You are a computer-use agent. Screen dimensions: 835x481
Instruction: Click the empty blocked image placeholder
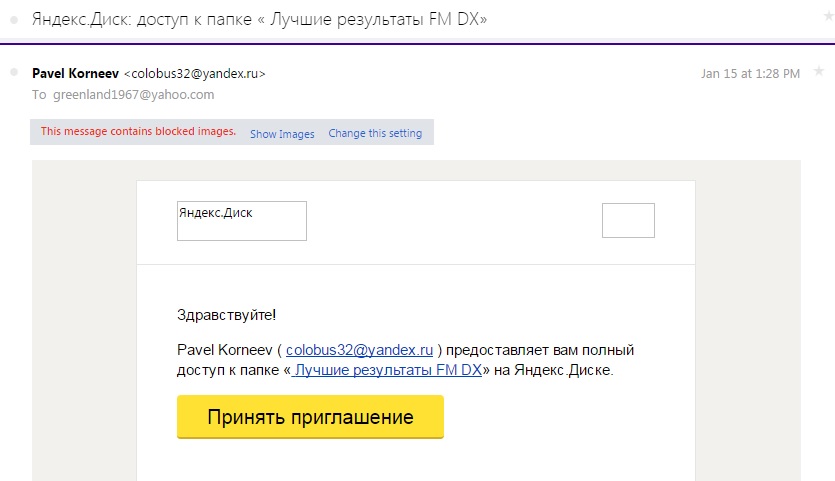coord(628,220)
